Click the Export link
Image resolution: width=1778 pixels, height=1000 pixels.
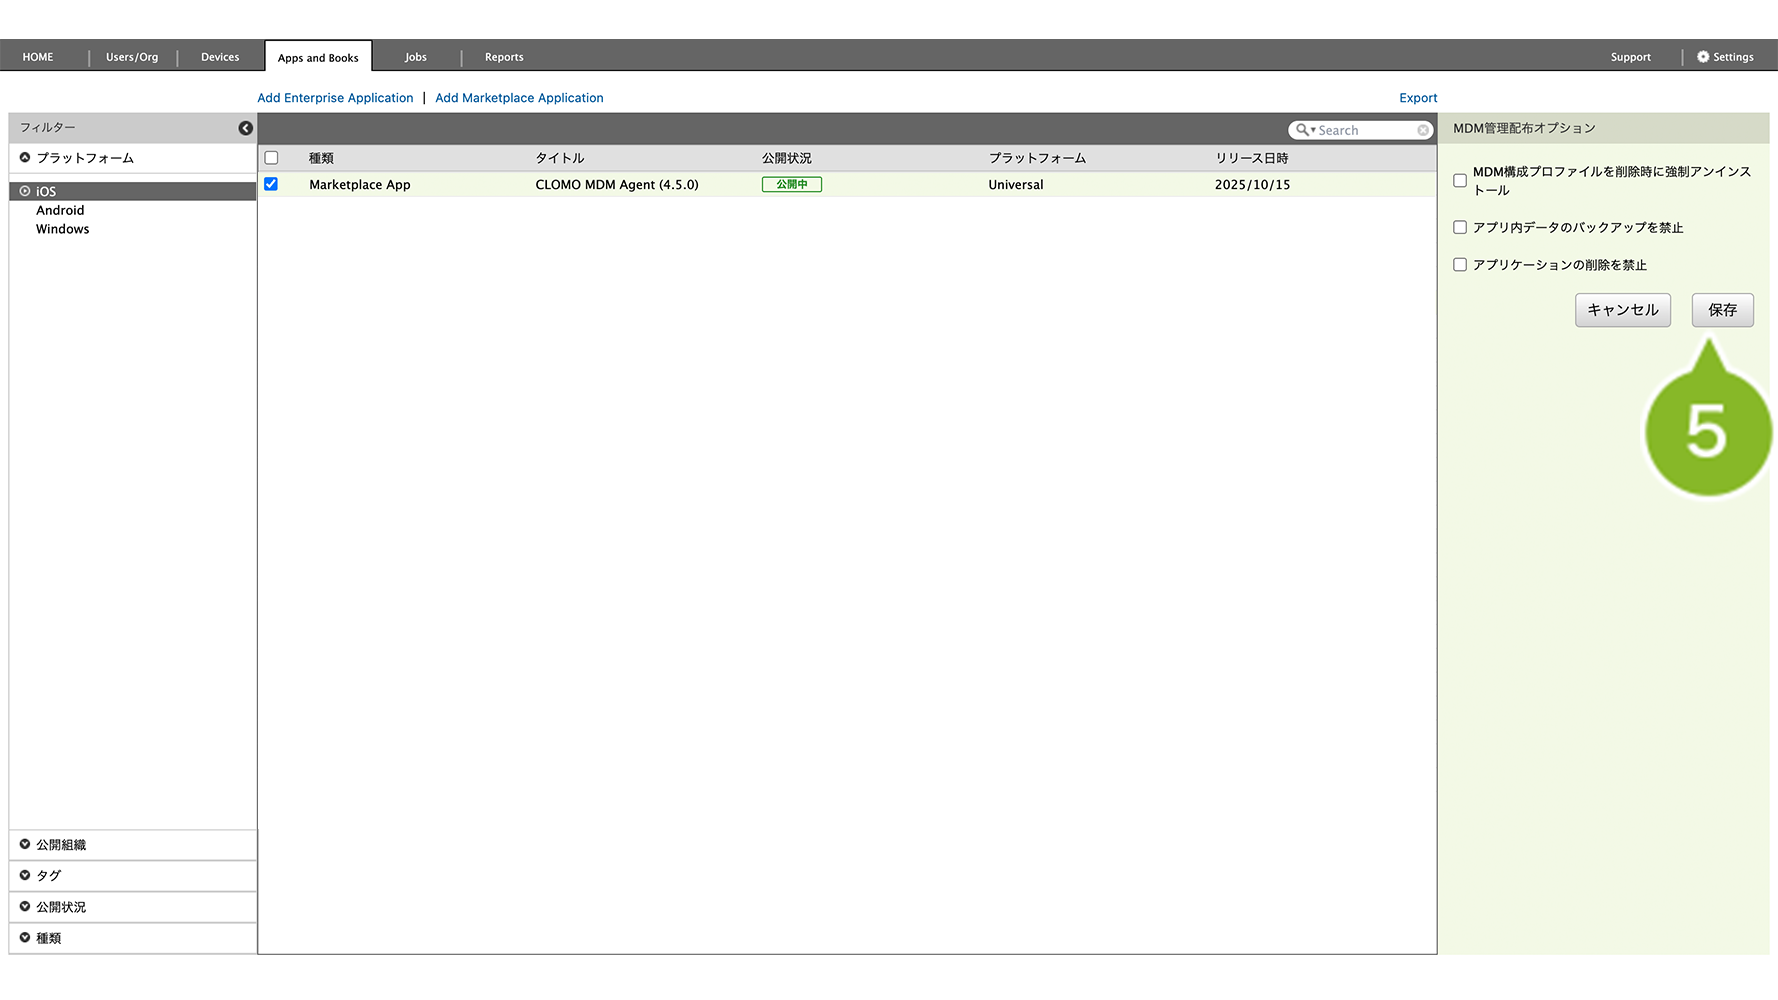[1418, 98]
